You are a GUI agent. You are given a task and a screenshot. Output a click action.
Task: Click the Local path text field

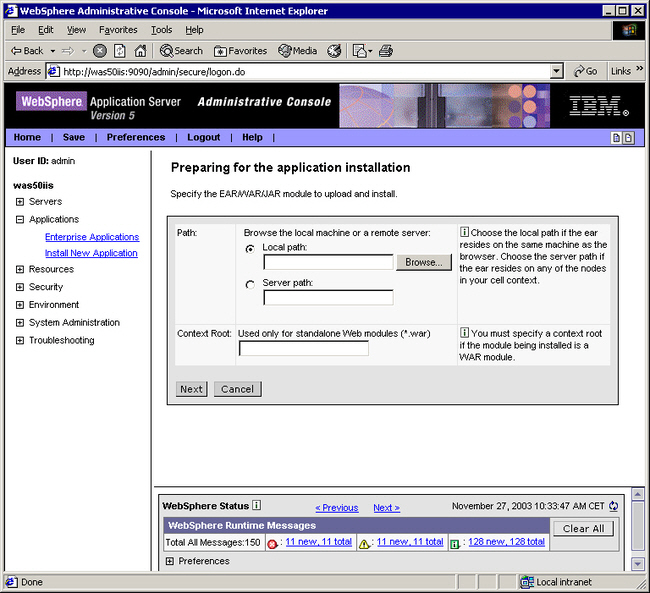[328, 262]
